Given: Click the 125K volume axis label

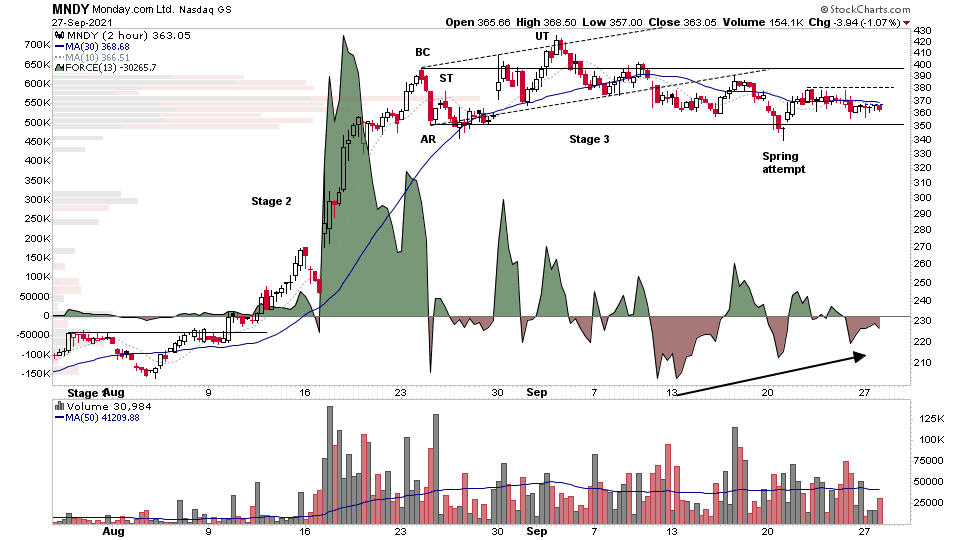Looking at the screenshot, I should pos(932,419).
